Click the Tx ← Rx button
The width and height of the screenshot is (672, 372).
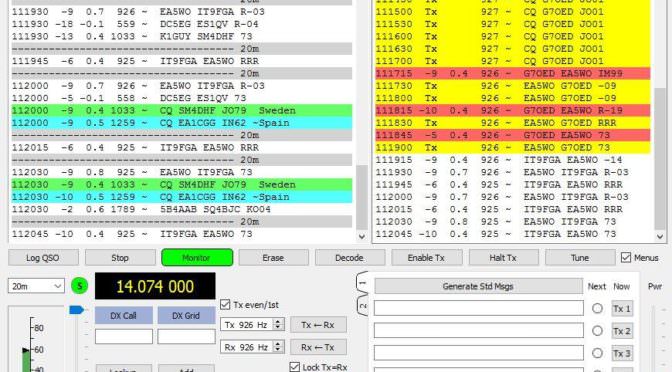pyautogui.click(x=318, y=325)
